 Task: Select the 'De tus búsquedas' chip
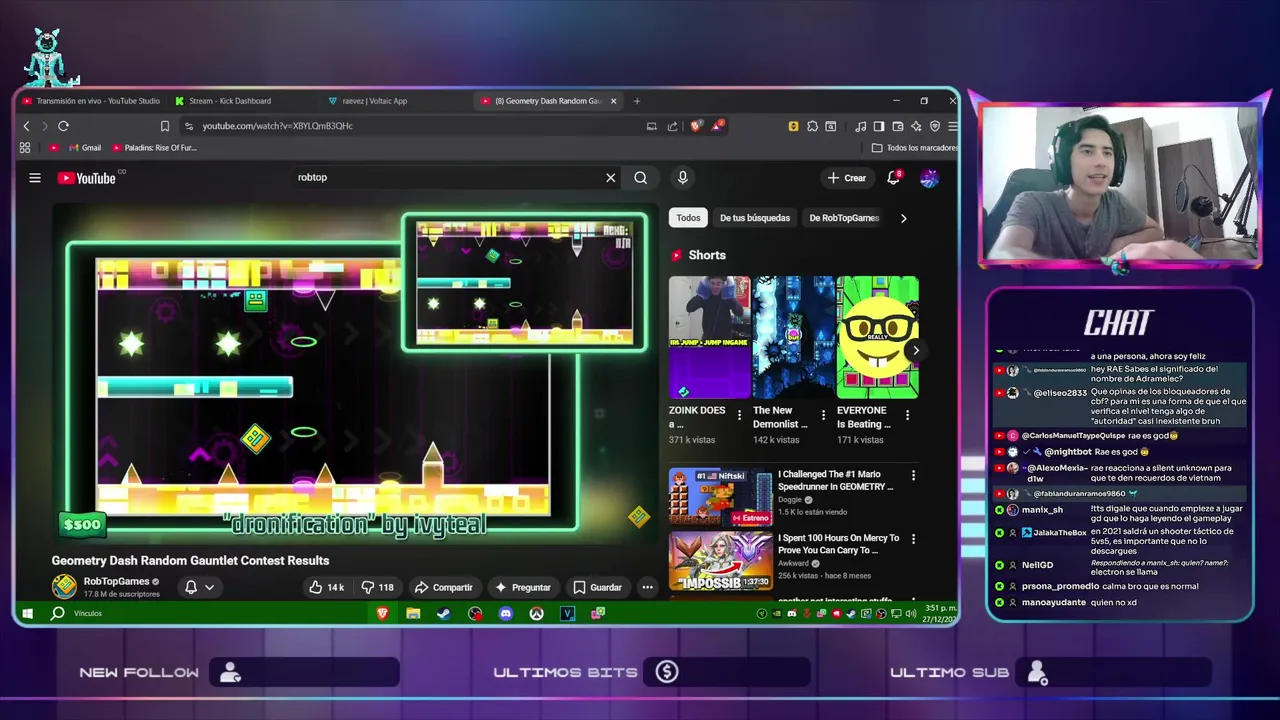coord(755,218)
